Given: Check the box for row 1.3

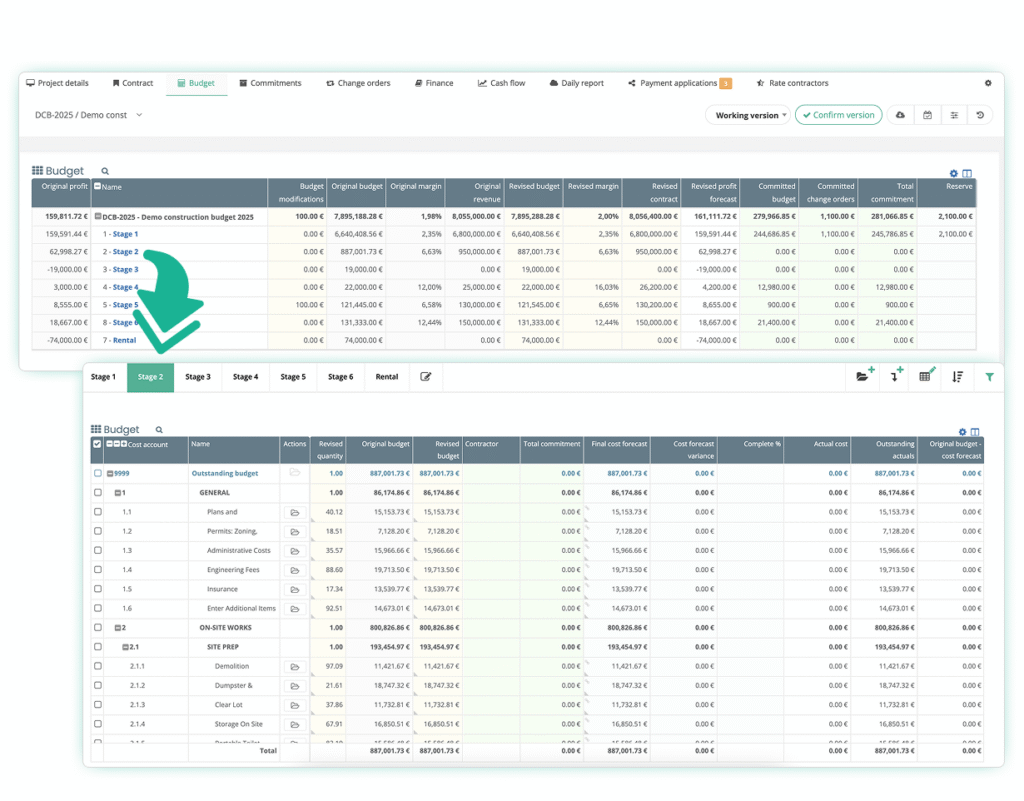Looking at the screenshot, I should click(97, 550).
